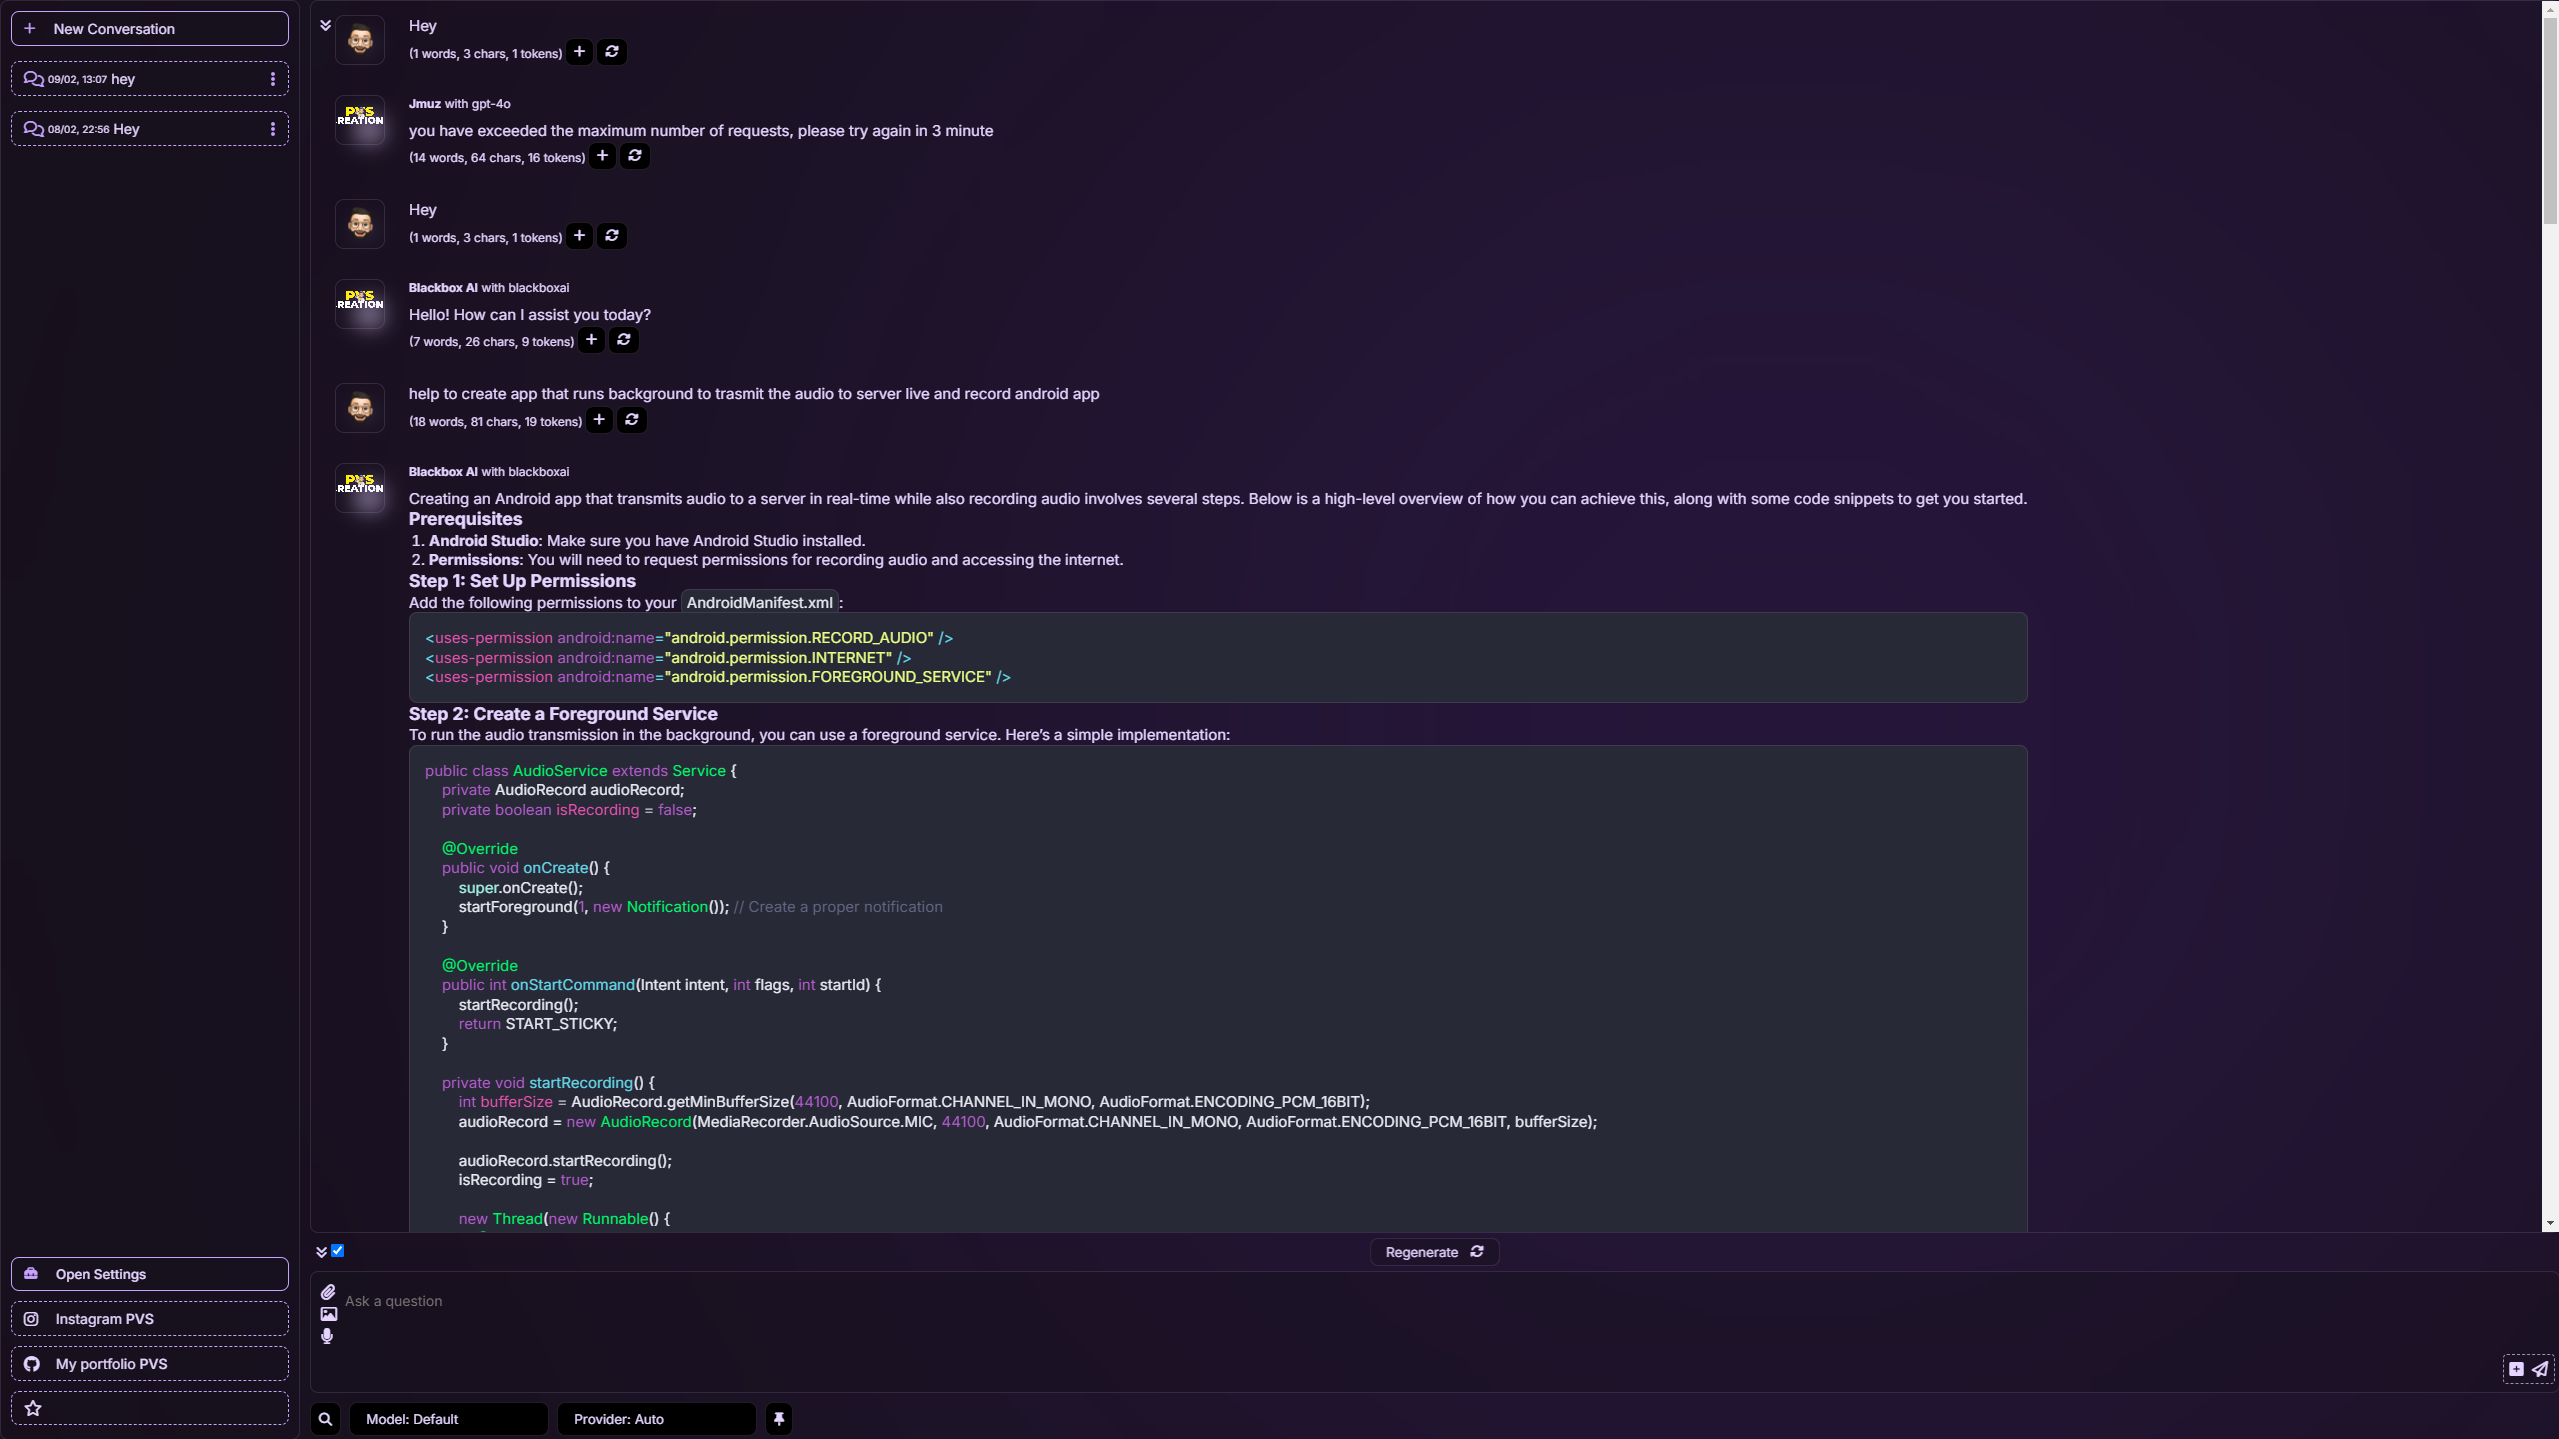Collapse chat using top double-chevron arrow
Screen dimensions: 2559x1439
pos(325,25)
